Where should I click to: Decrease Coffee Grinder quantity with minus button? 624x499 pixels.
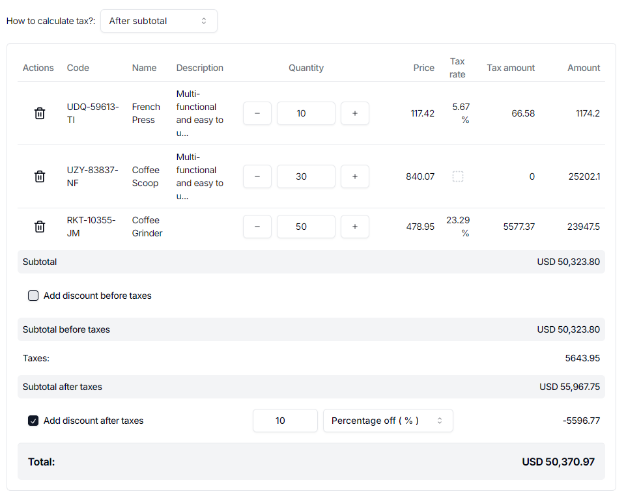257,227
